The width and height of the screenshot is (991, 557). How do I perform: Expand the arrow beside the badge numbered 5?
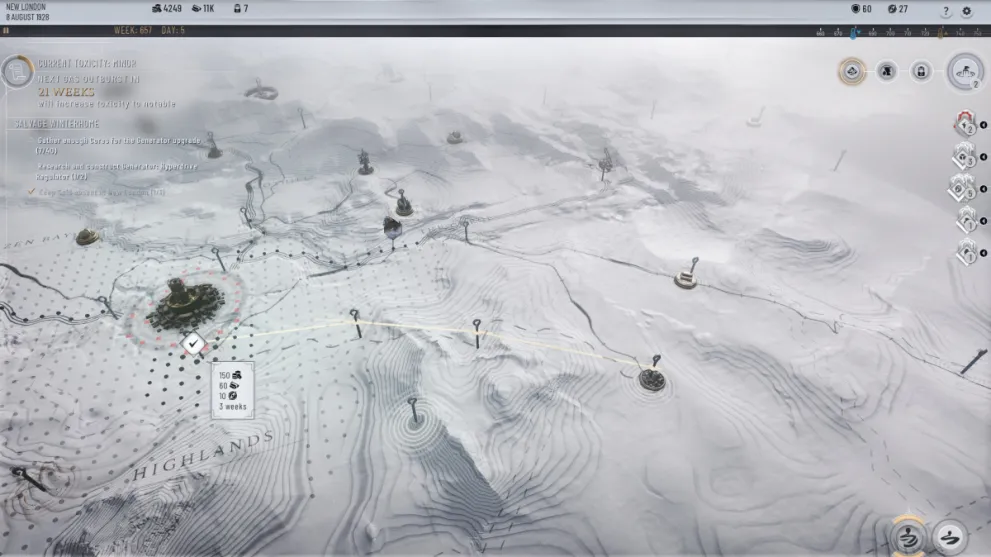984,188
